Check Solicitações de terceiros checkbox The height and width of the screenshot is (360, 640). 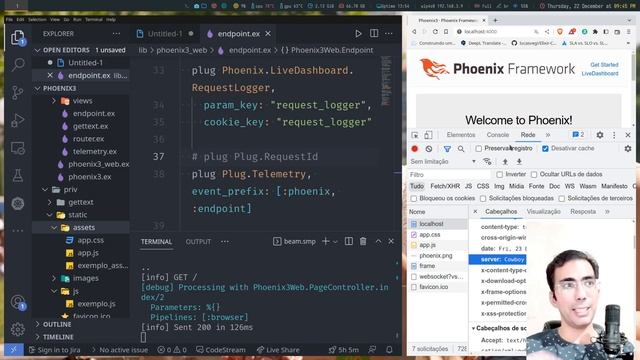pos(562,198)
